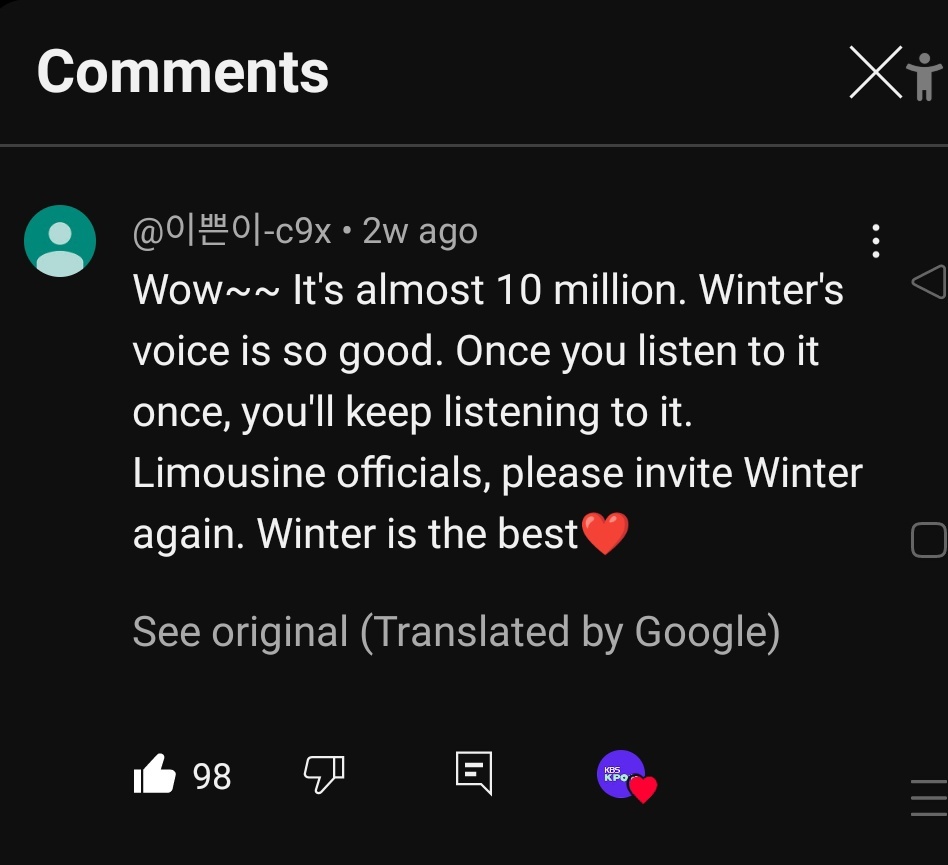Viewport: 948px width, 865px height.
Task: Tap the Android back triangle button
Action: (x=929, y=281)
